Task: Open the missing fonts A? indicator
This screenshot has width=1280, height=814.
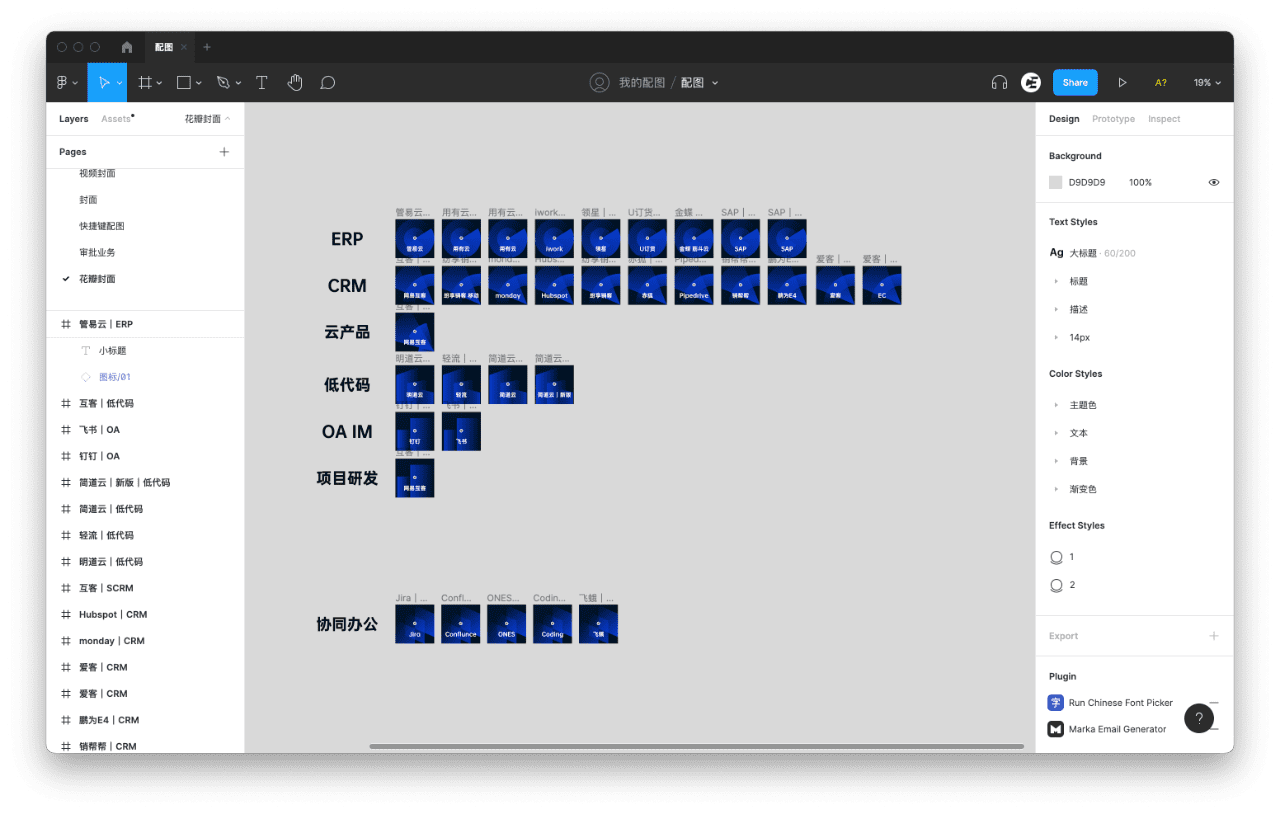Action: tap(1160, 83)
